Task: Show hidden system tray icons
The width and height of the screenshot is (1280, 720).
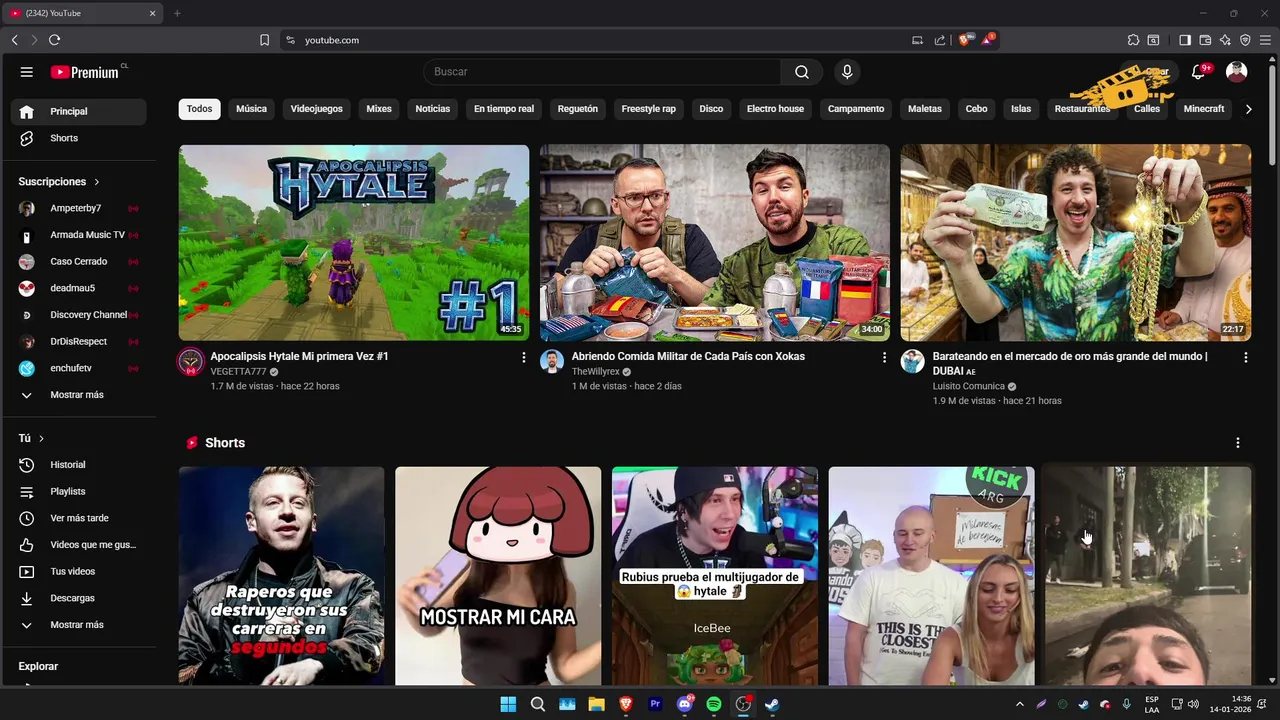Action: coord(1019,704)
